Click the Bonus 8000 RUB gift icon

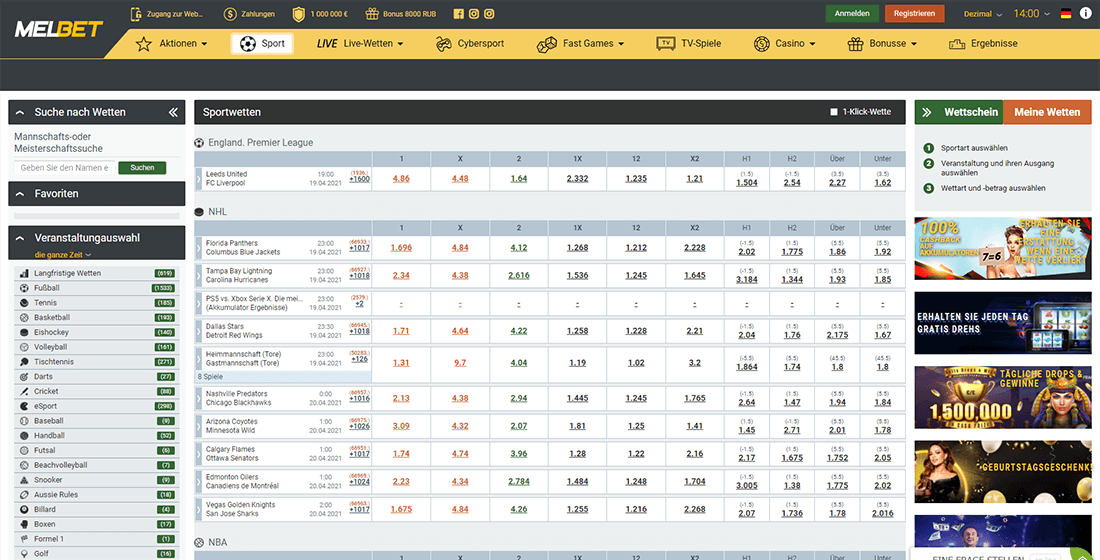coord(372,14)
